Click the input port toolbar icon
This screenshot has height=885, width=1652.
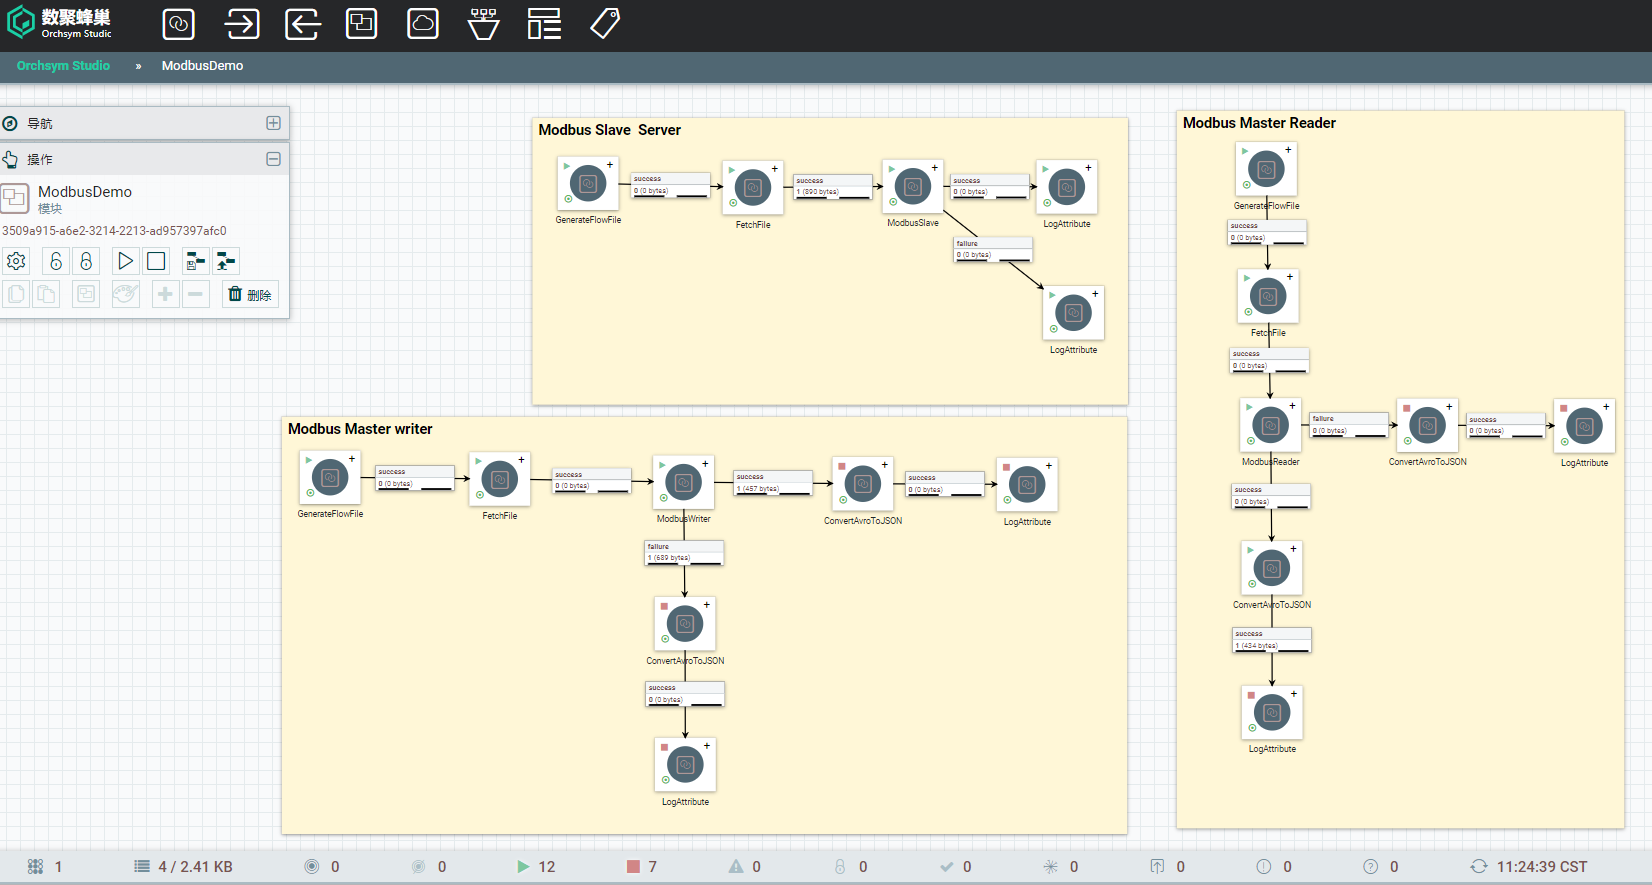pyautogui.click(x=241, y=24)
